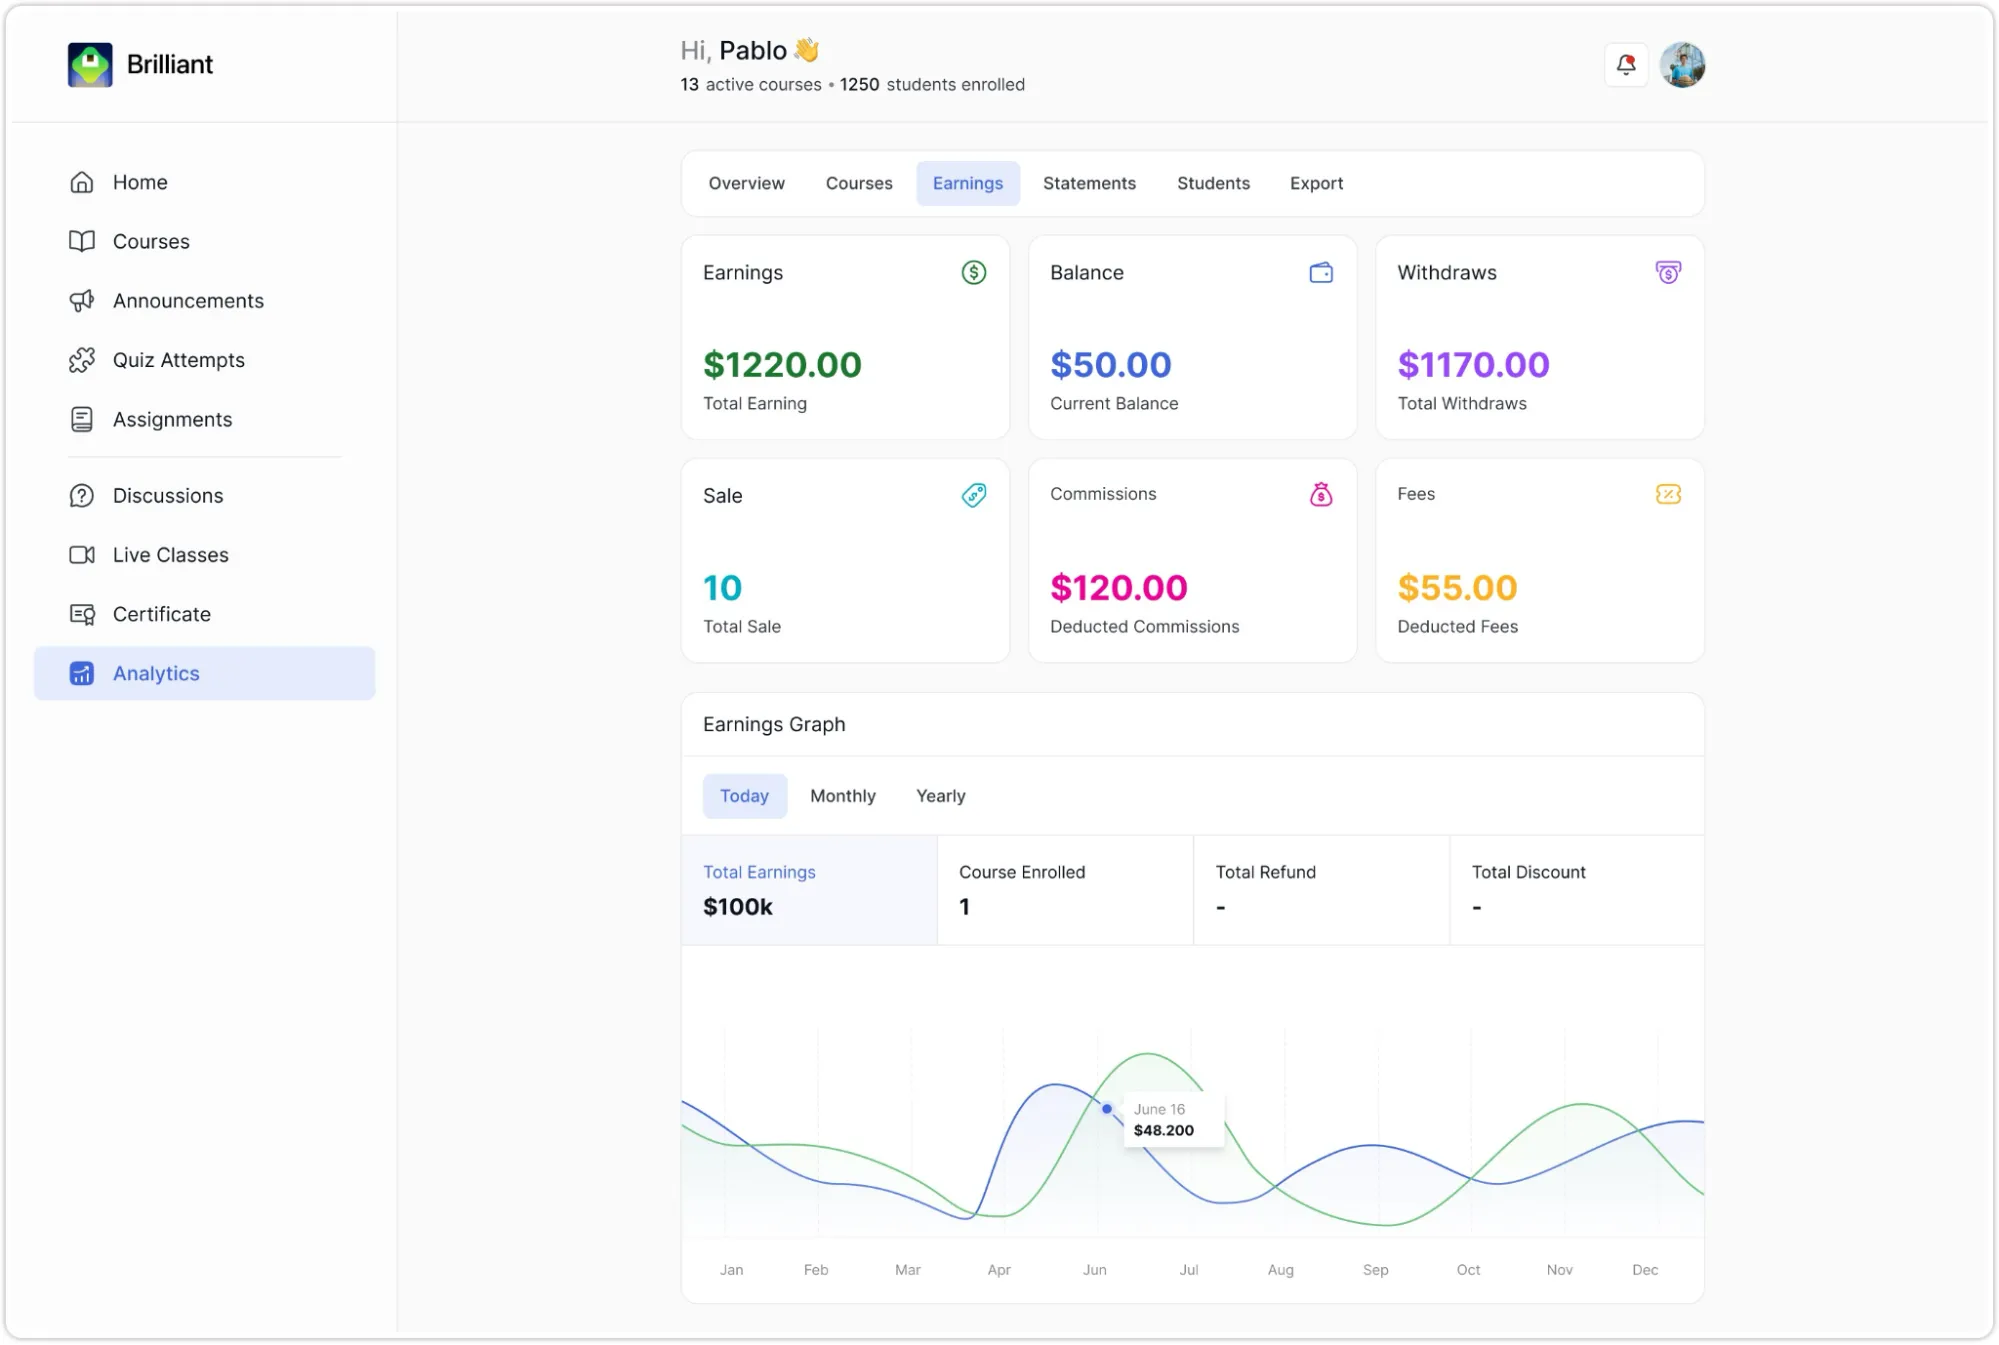Click the Brilliant logo icon

pyautogui.click(x=90, y=65)
